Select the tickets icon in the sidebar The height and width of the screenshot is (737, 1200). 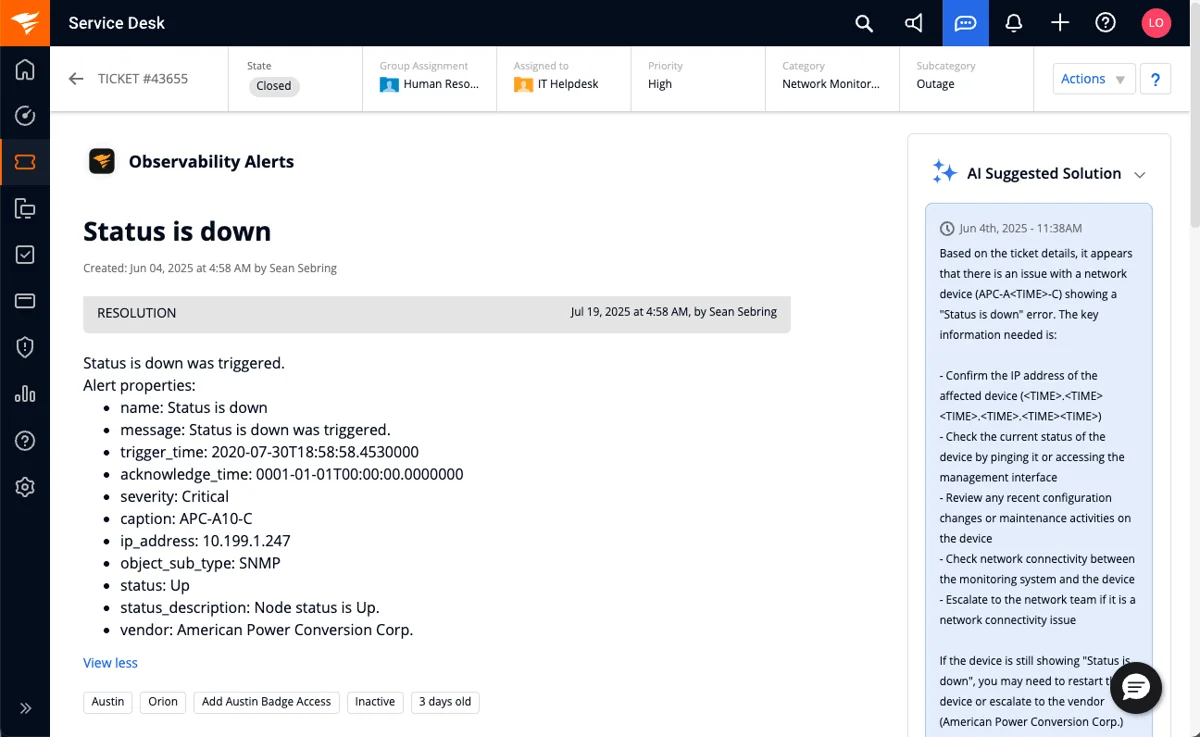coord(25,162)
